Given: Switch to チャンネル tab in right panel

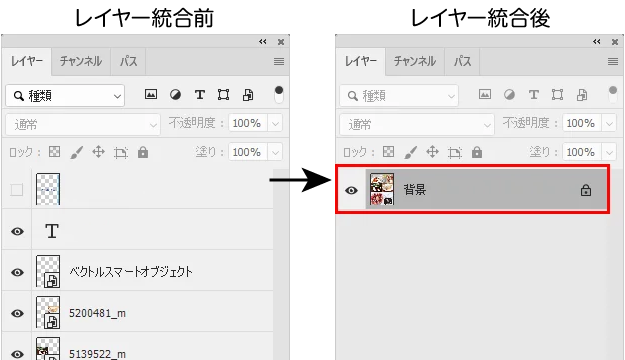Looking at the screenshot, I should coord(415,61).
